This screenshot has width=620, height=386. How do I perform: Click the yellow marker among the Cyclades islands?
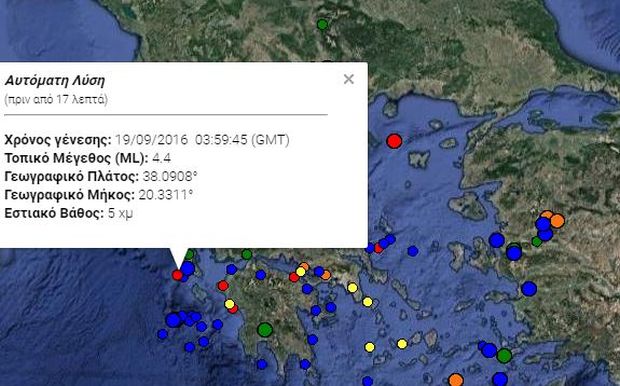[x=402, y=344]
